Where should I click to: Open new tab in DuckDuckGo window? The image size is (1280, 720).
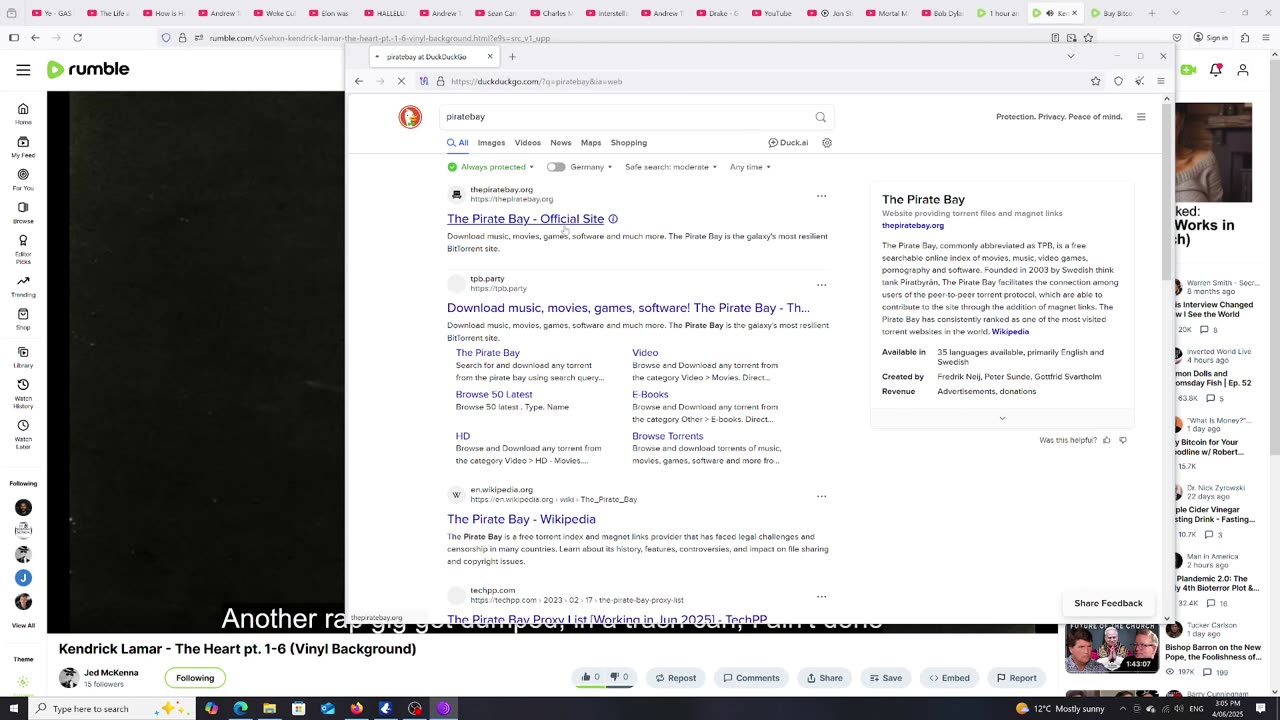(512, 57)
